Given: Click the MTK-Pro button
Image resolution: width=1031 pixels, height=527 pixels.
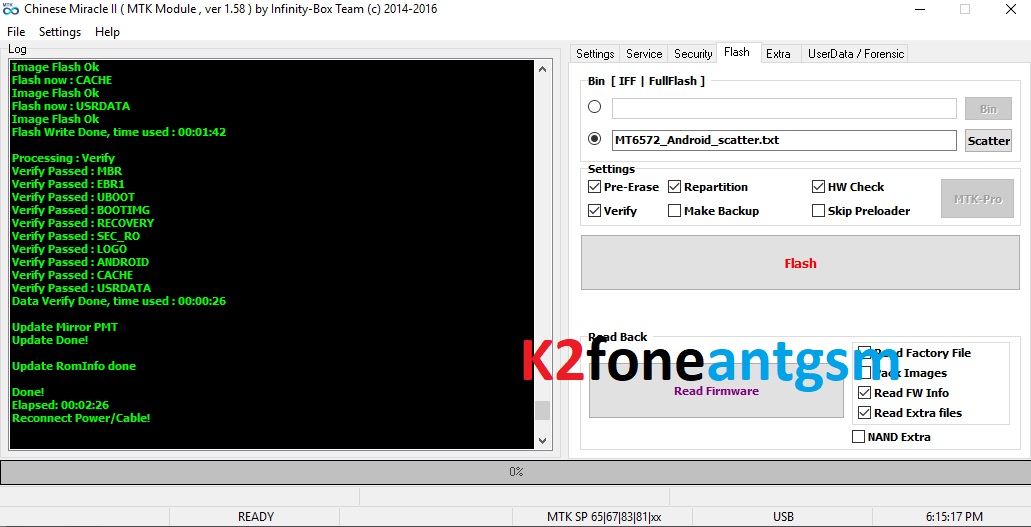Looking at the screenshot, I should [x=977, y=199].
